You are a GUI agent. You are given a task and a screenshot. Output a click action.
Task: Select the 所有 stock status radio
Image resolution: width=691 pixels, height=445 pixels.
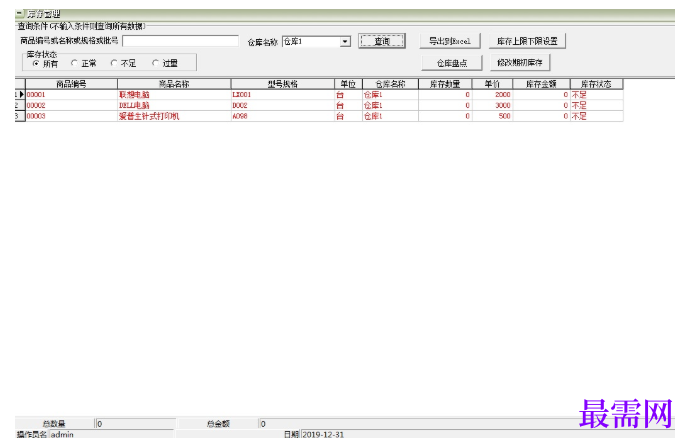tap(36, 63)
